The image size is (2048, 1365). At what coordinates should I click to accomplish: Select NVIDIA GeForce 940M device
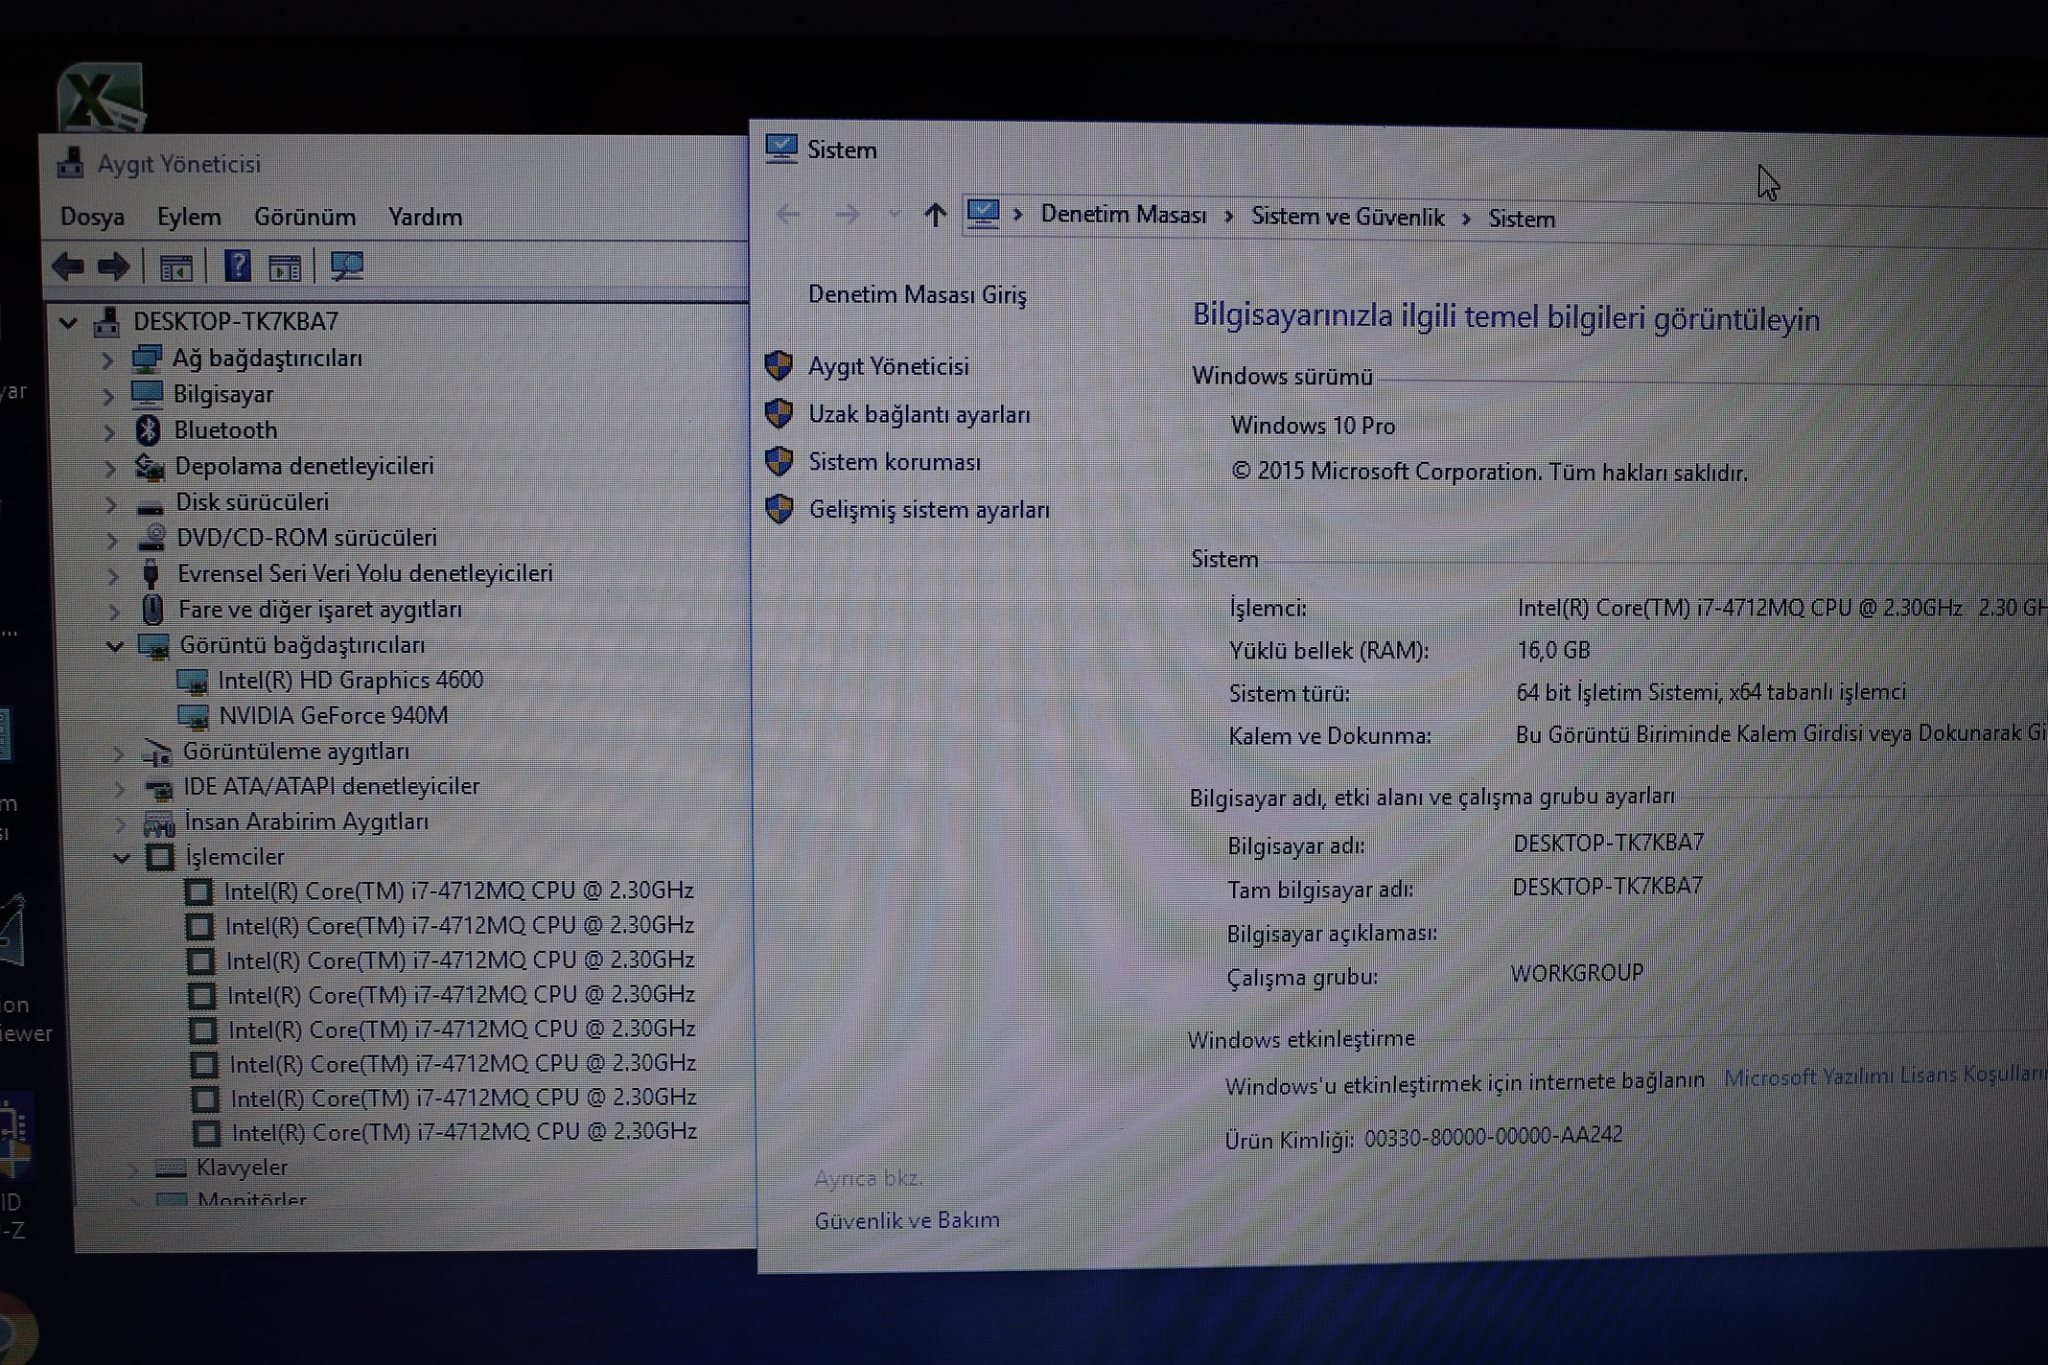pyautogui.click(x=333, y=716)
